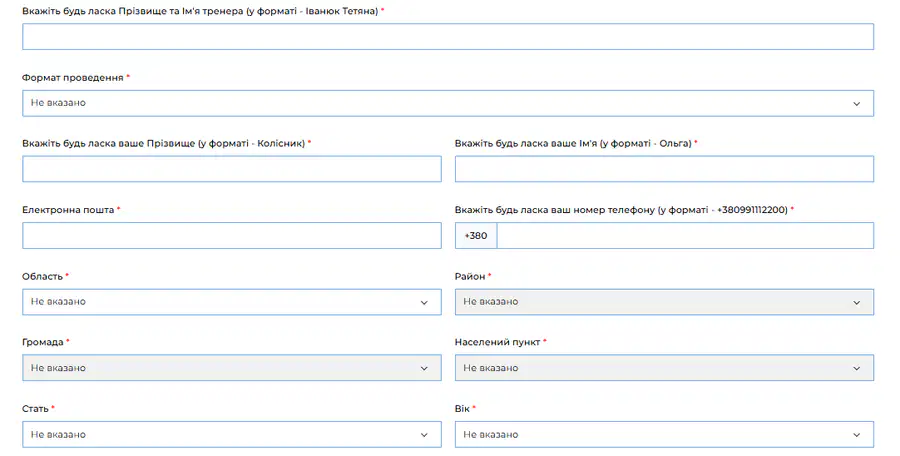Image resolution: width=900 pixels, height=456 pixels.
Task: Click the phone number label with +380991112200
Action: click(x=622, y=210)
